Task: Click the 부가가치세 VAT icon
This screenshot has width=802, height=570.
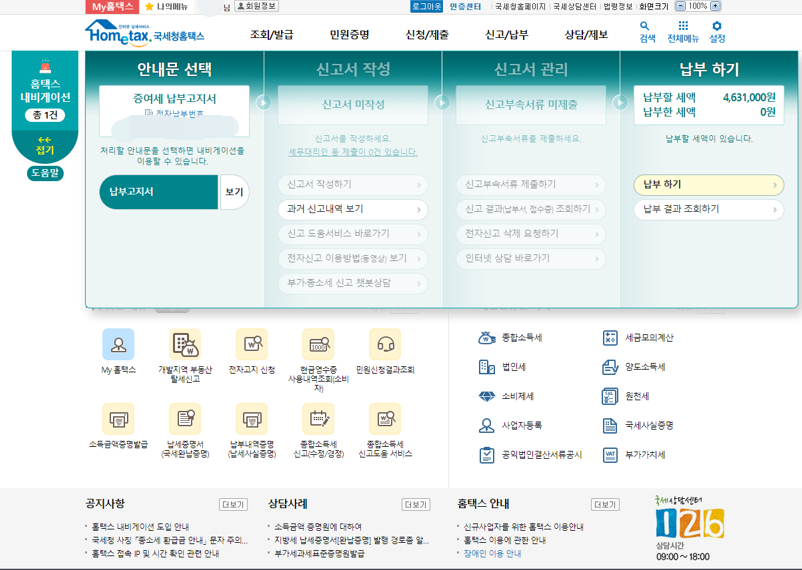Action: pyautogui.click(x=610, y=455)
